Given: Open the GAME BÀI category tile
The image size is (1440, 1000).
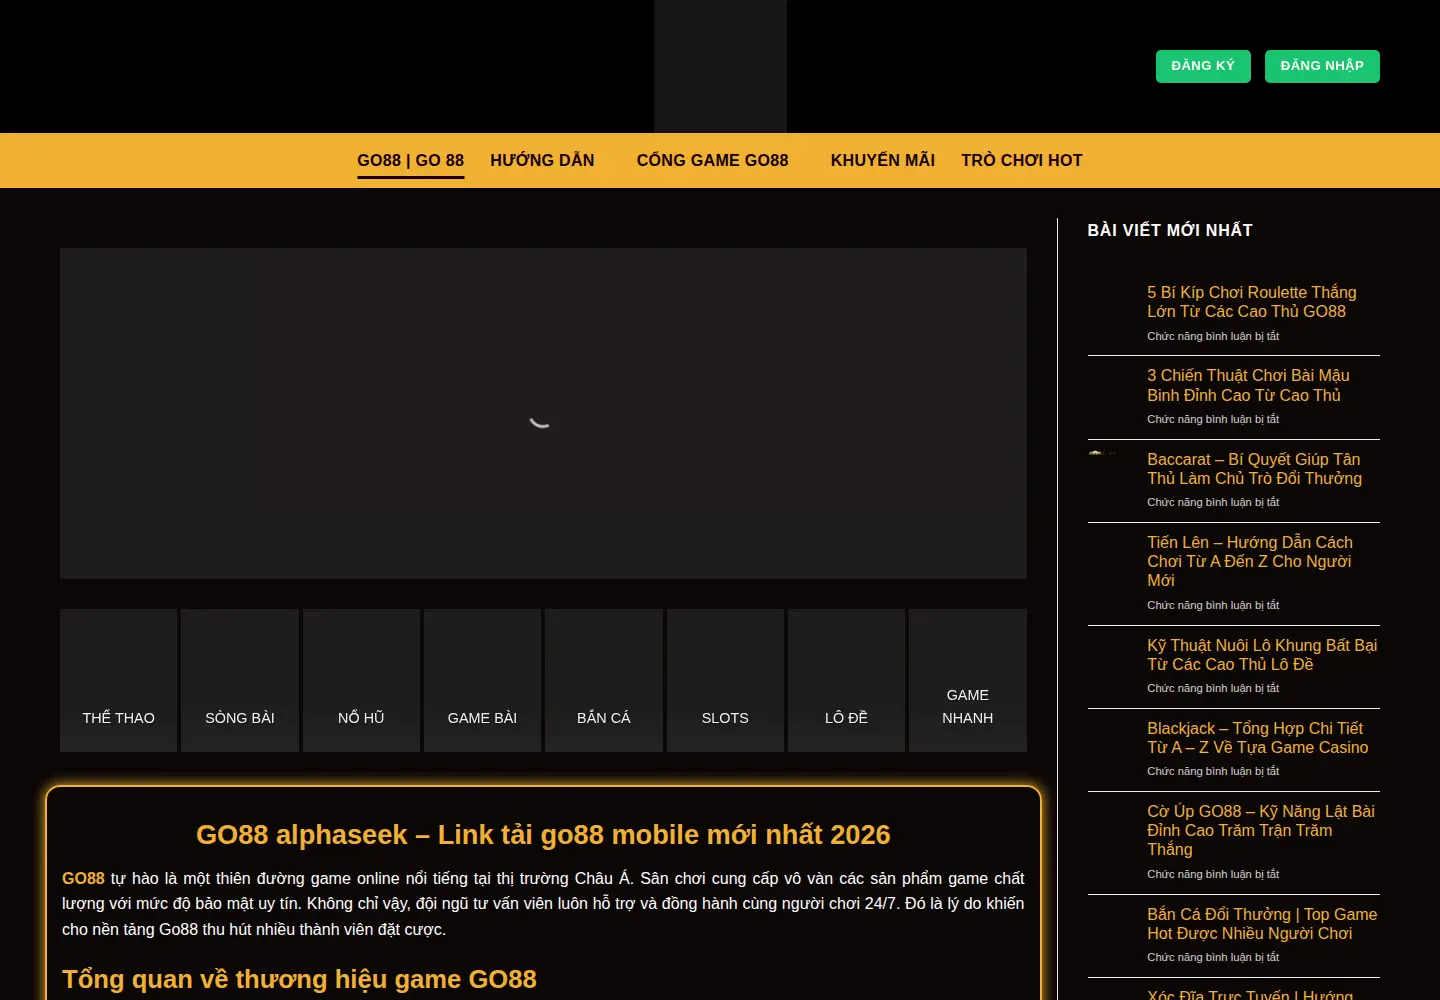Looking at the screenshot, I should pyautogui.click(x=482, y=680).
